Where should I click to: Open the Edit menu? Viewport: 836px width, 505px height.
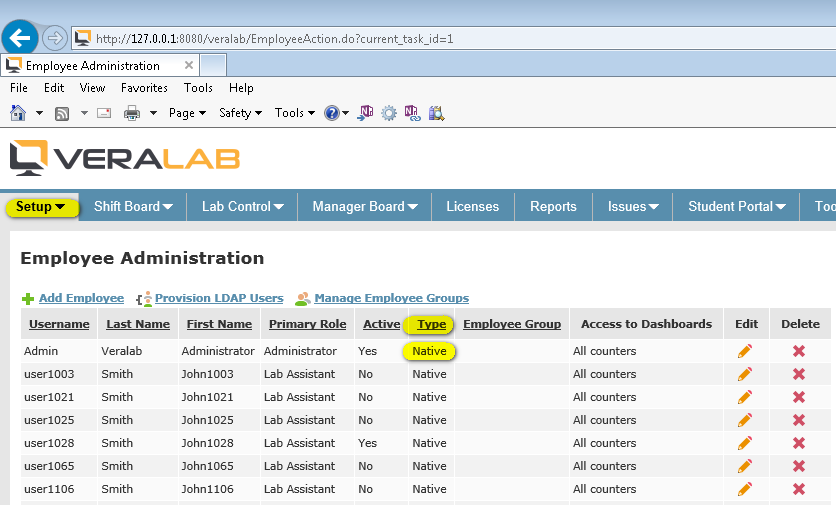tap(54, 88)
